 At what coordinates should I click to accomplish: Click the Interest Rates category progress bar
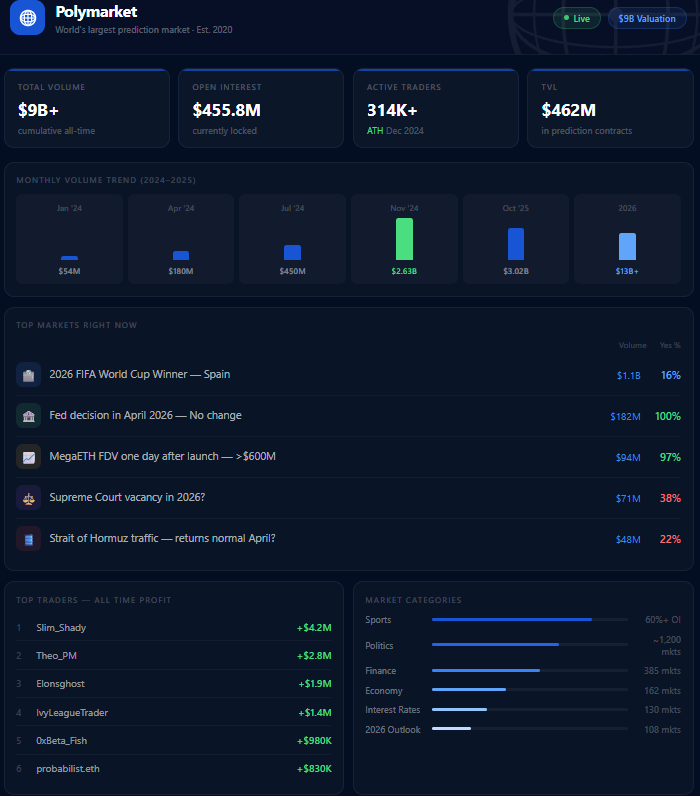click(530, 709)
